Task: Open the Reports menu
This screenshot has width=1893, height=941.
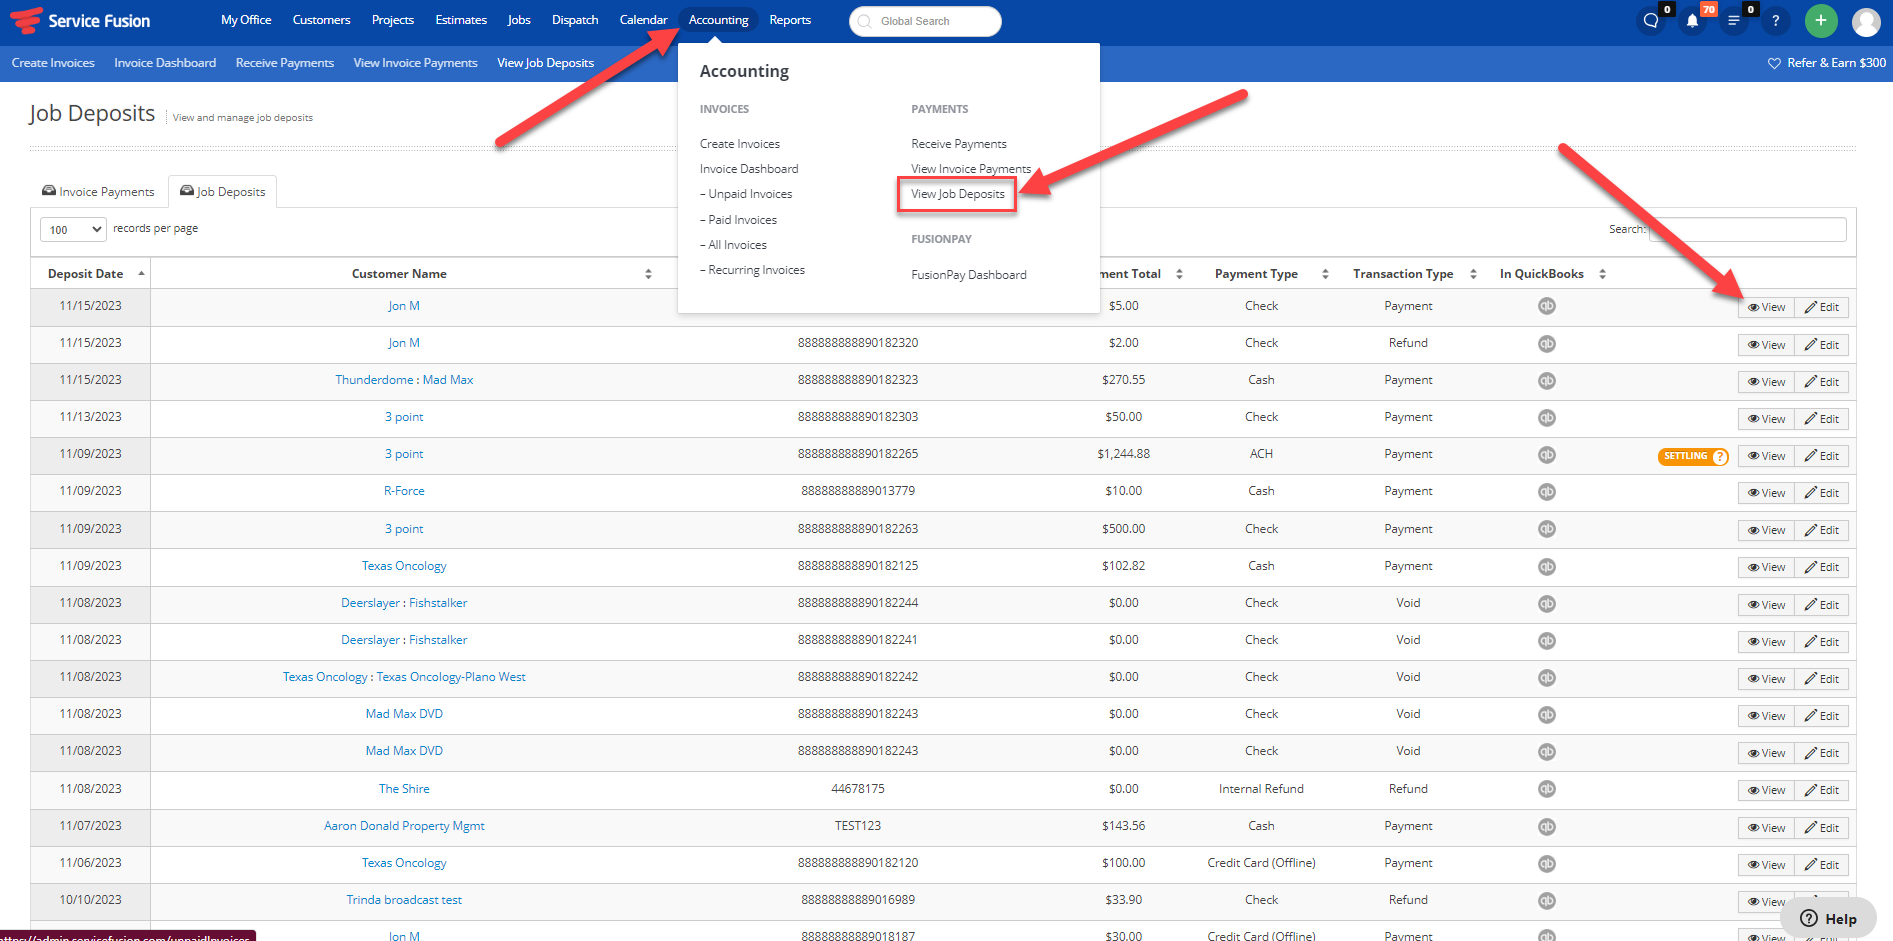Action: 790,20
